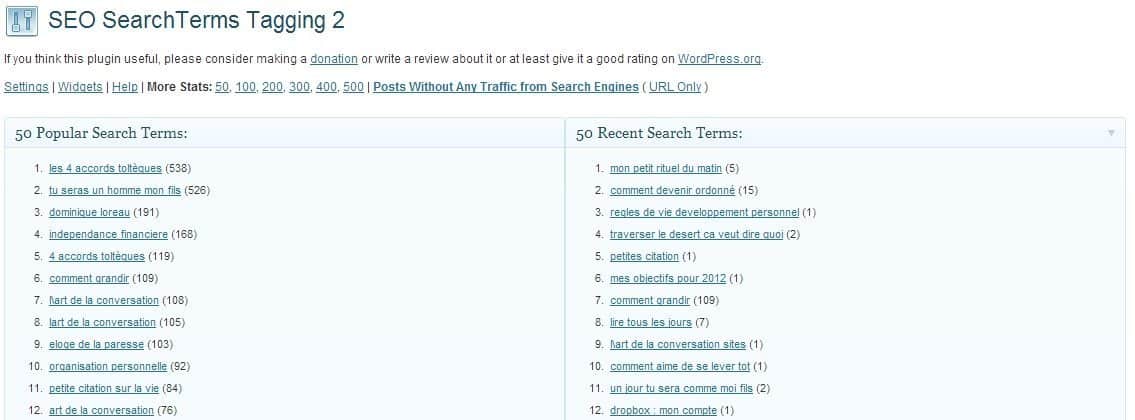1135x420 pixels.
Task: Open popular term 'lart de la conversation' (105)
Action: click(x=102, y=322)
